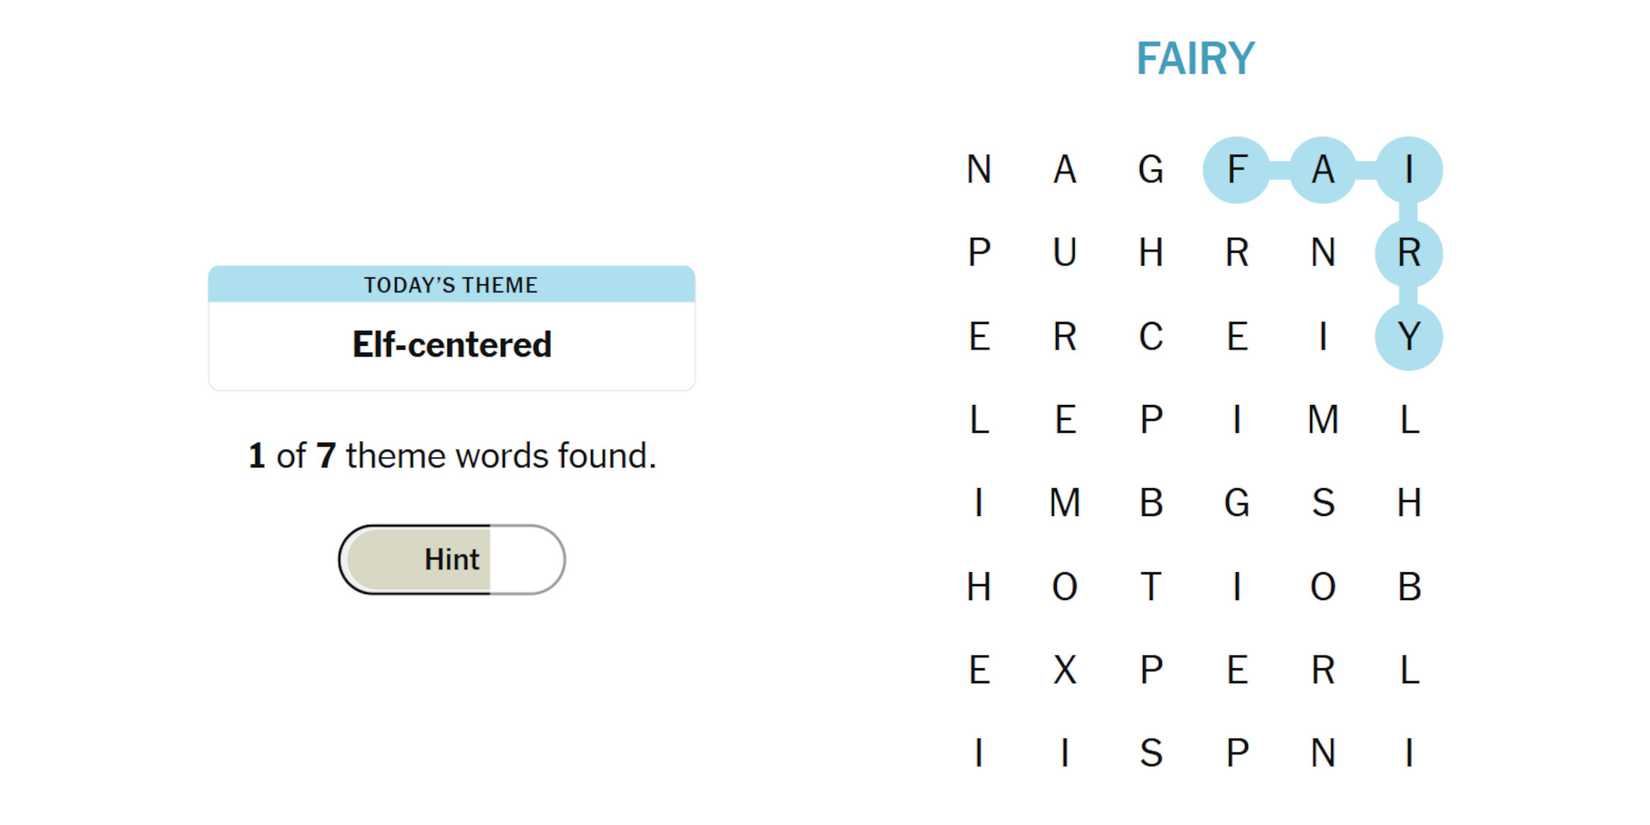Tap the letter X tile

tap(1065, 670)
